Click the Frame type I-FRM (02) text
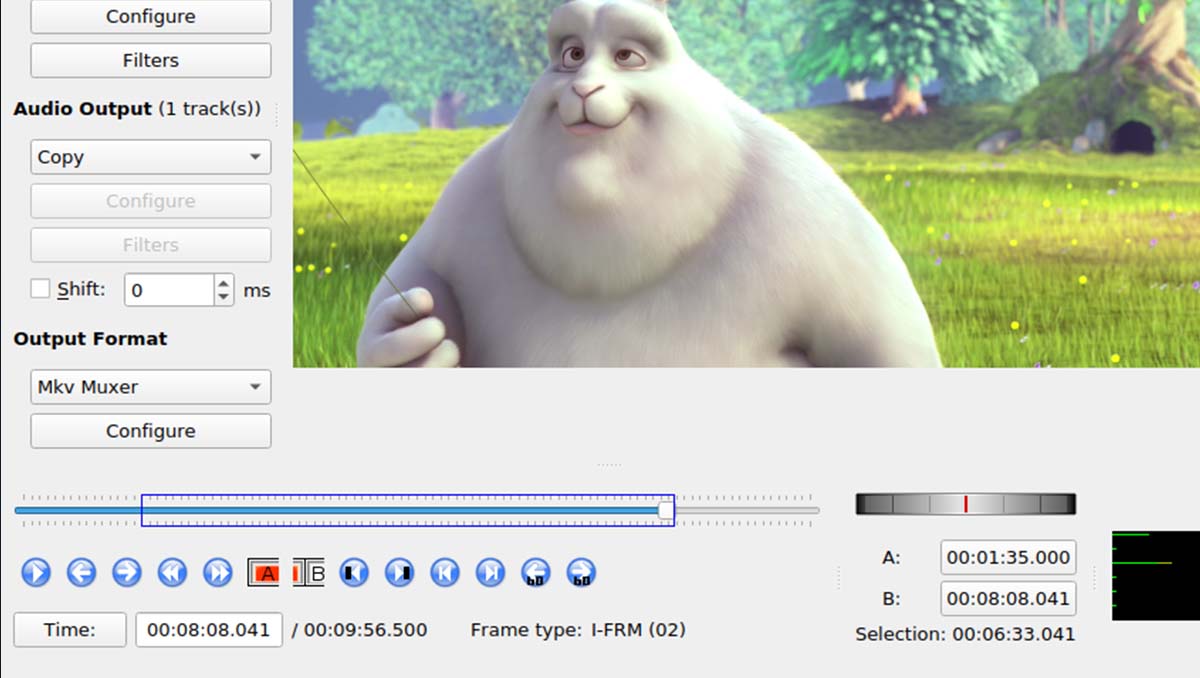1200x678 pixels. 578,630
